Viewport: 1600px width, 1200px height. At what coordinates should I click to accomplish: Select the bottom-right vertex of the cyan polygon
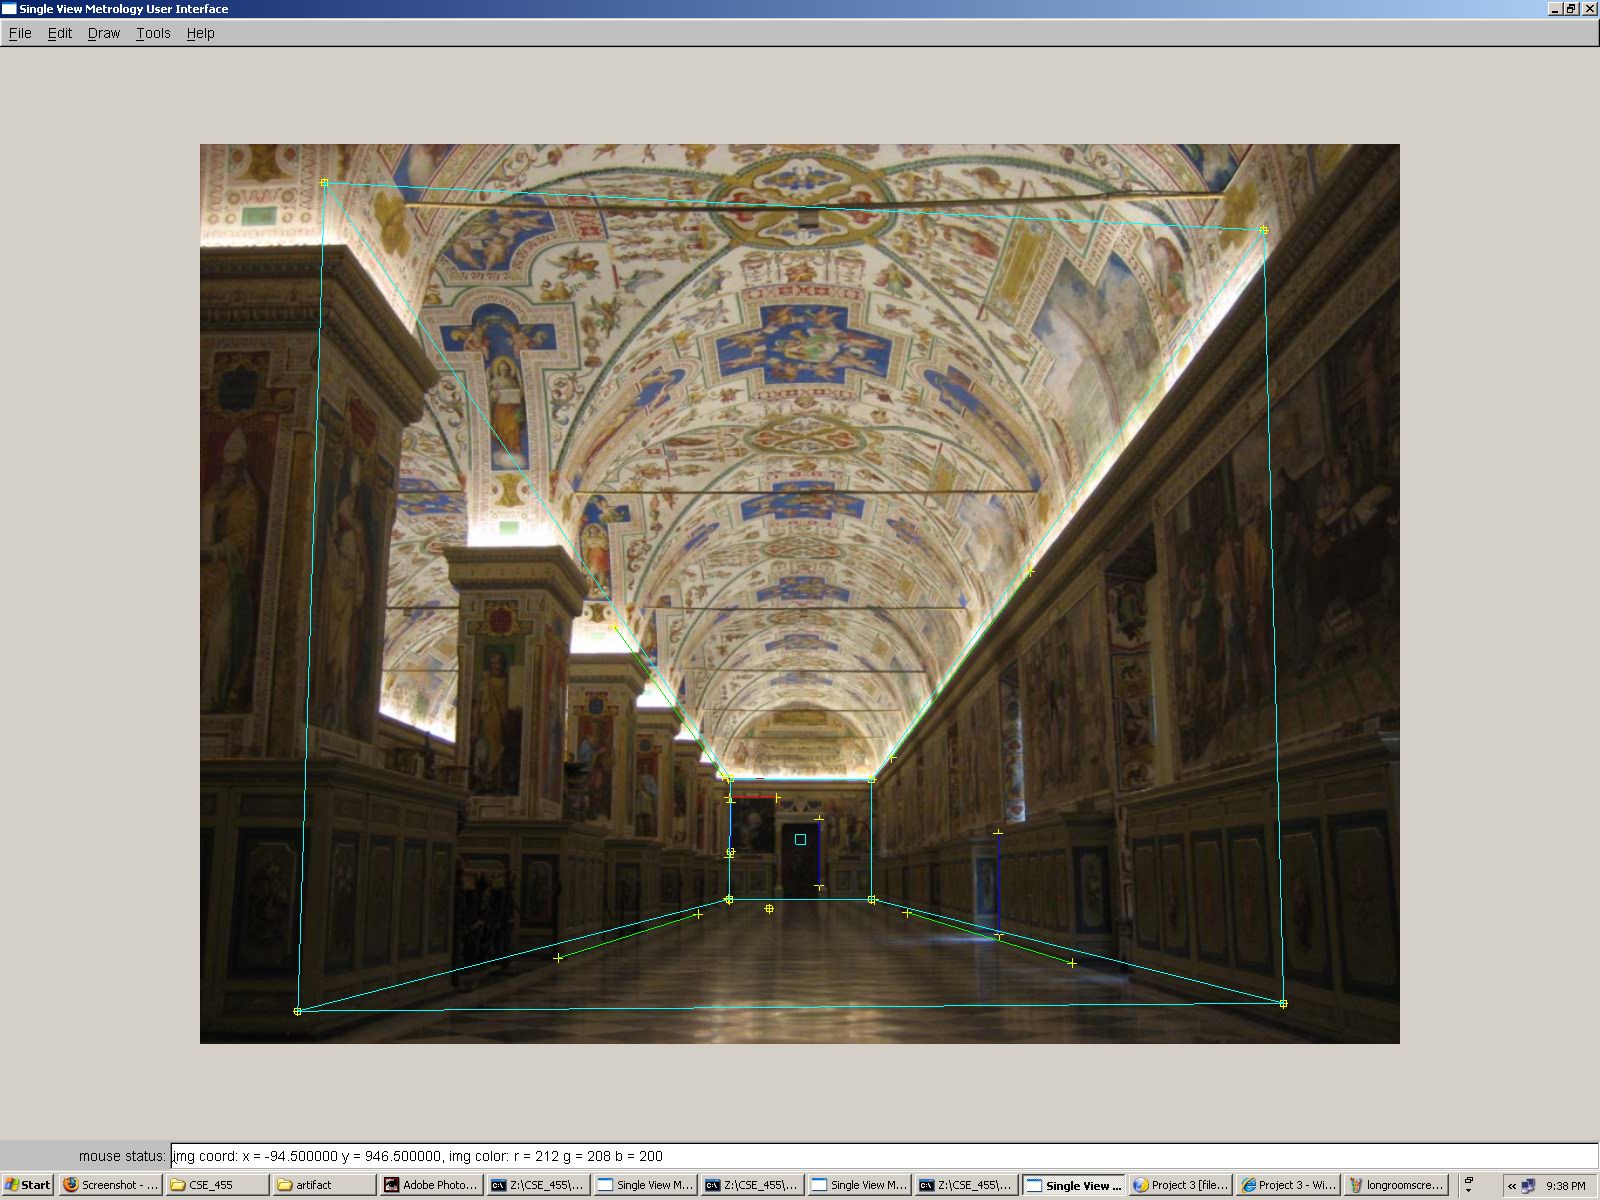tap(1283, 1003)
